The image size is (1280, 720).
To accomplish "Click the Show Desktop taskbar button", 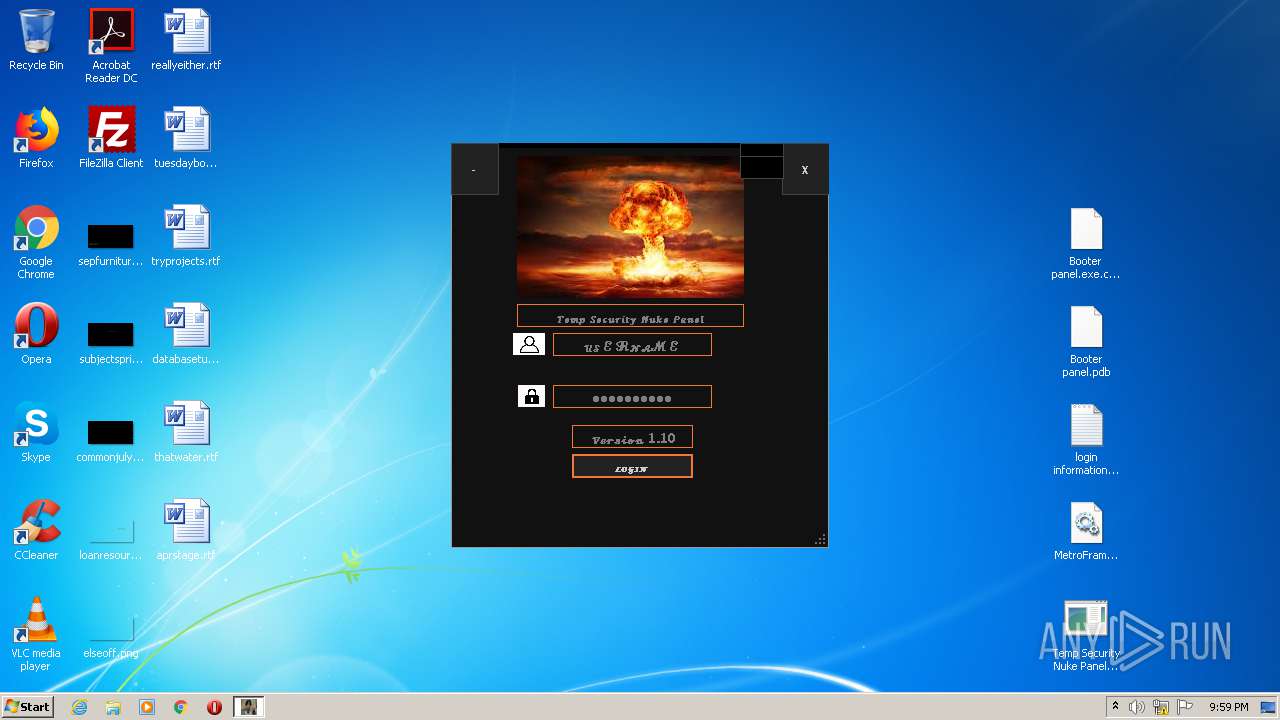I will point(1270,707).
